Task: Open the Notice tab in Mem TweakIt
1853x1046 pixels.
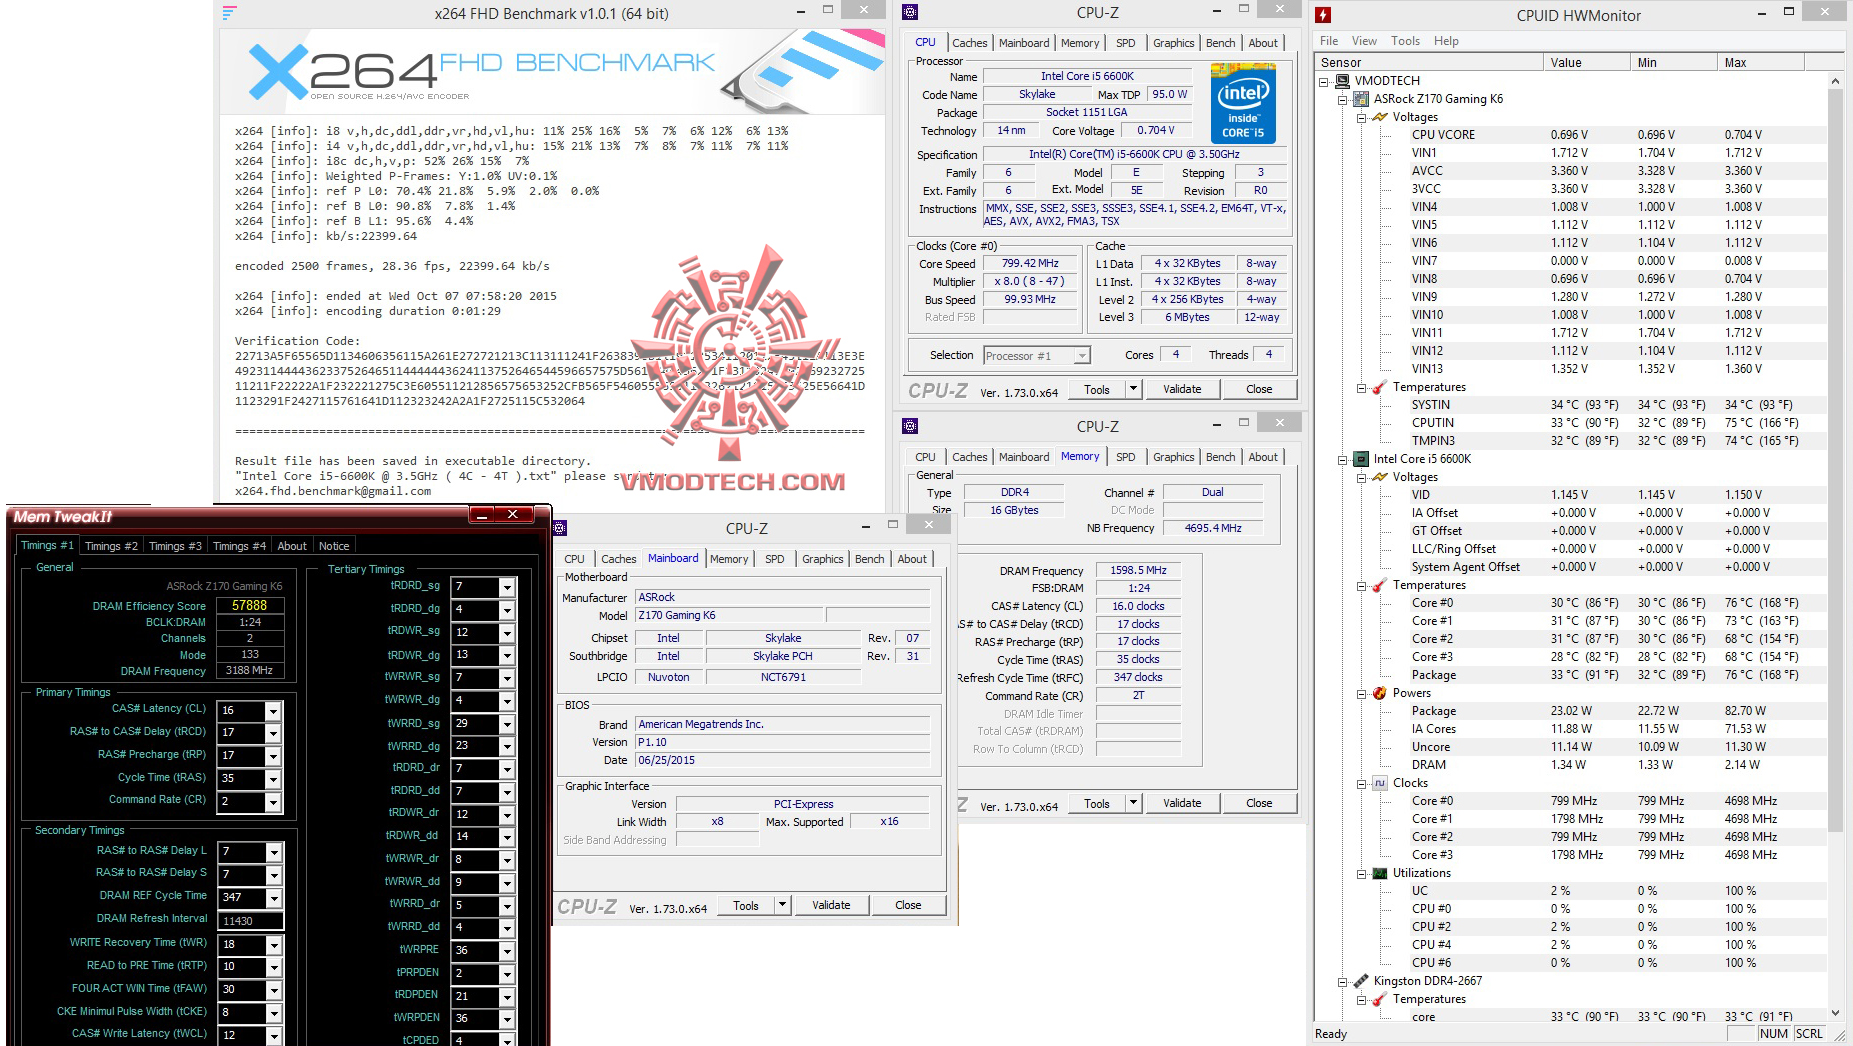Action: pos(334,546)
